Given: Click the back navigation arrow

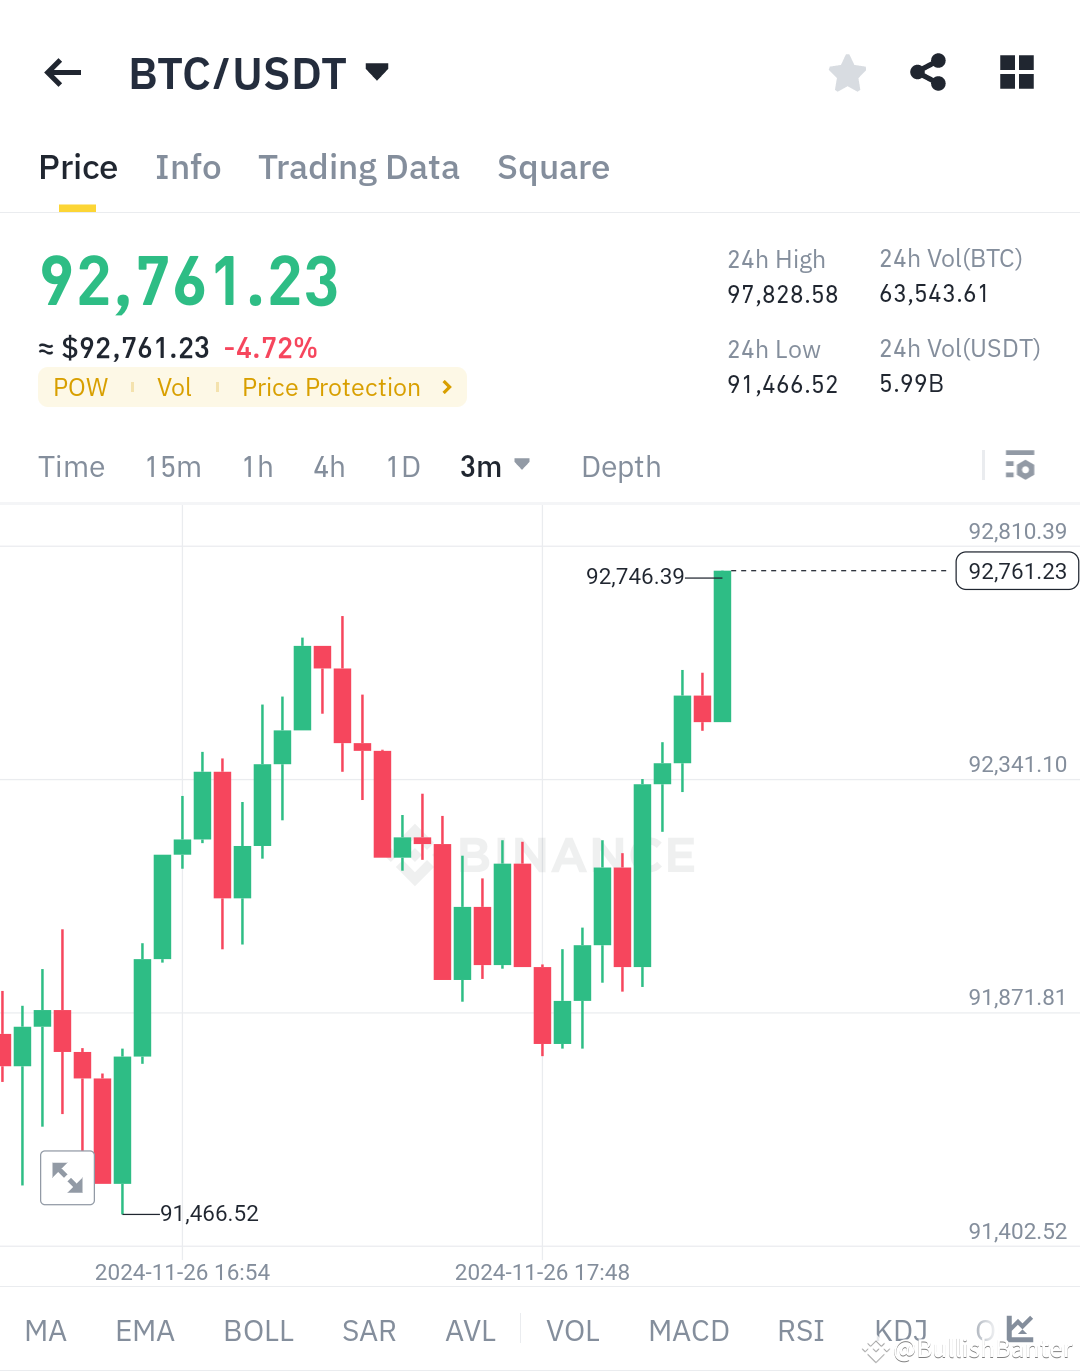Looking at the screenshot, I should (62, 72).
